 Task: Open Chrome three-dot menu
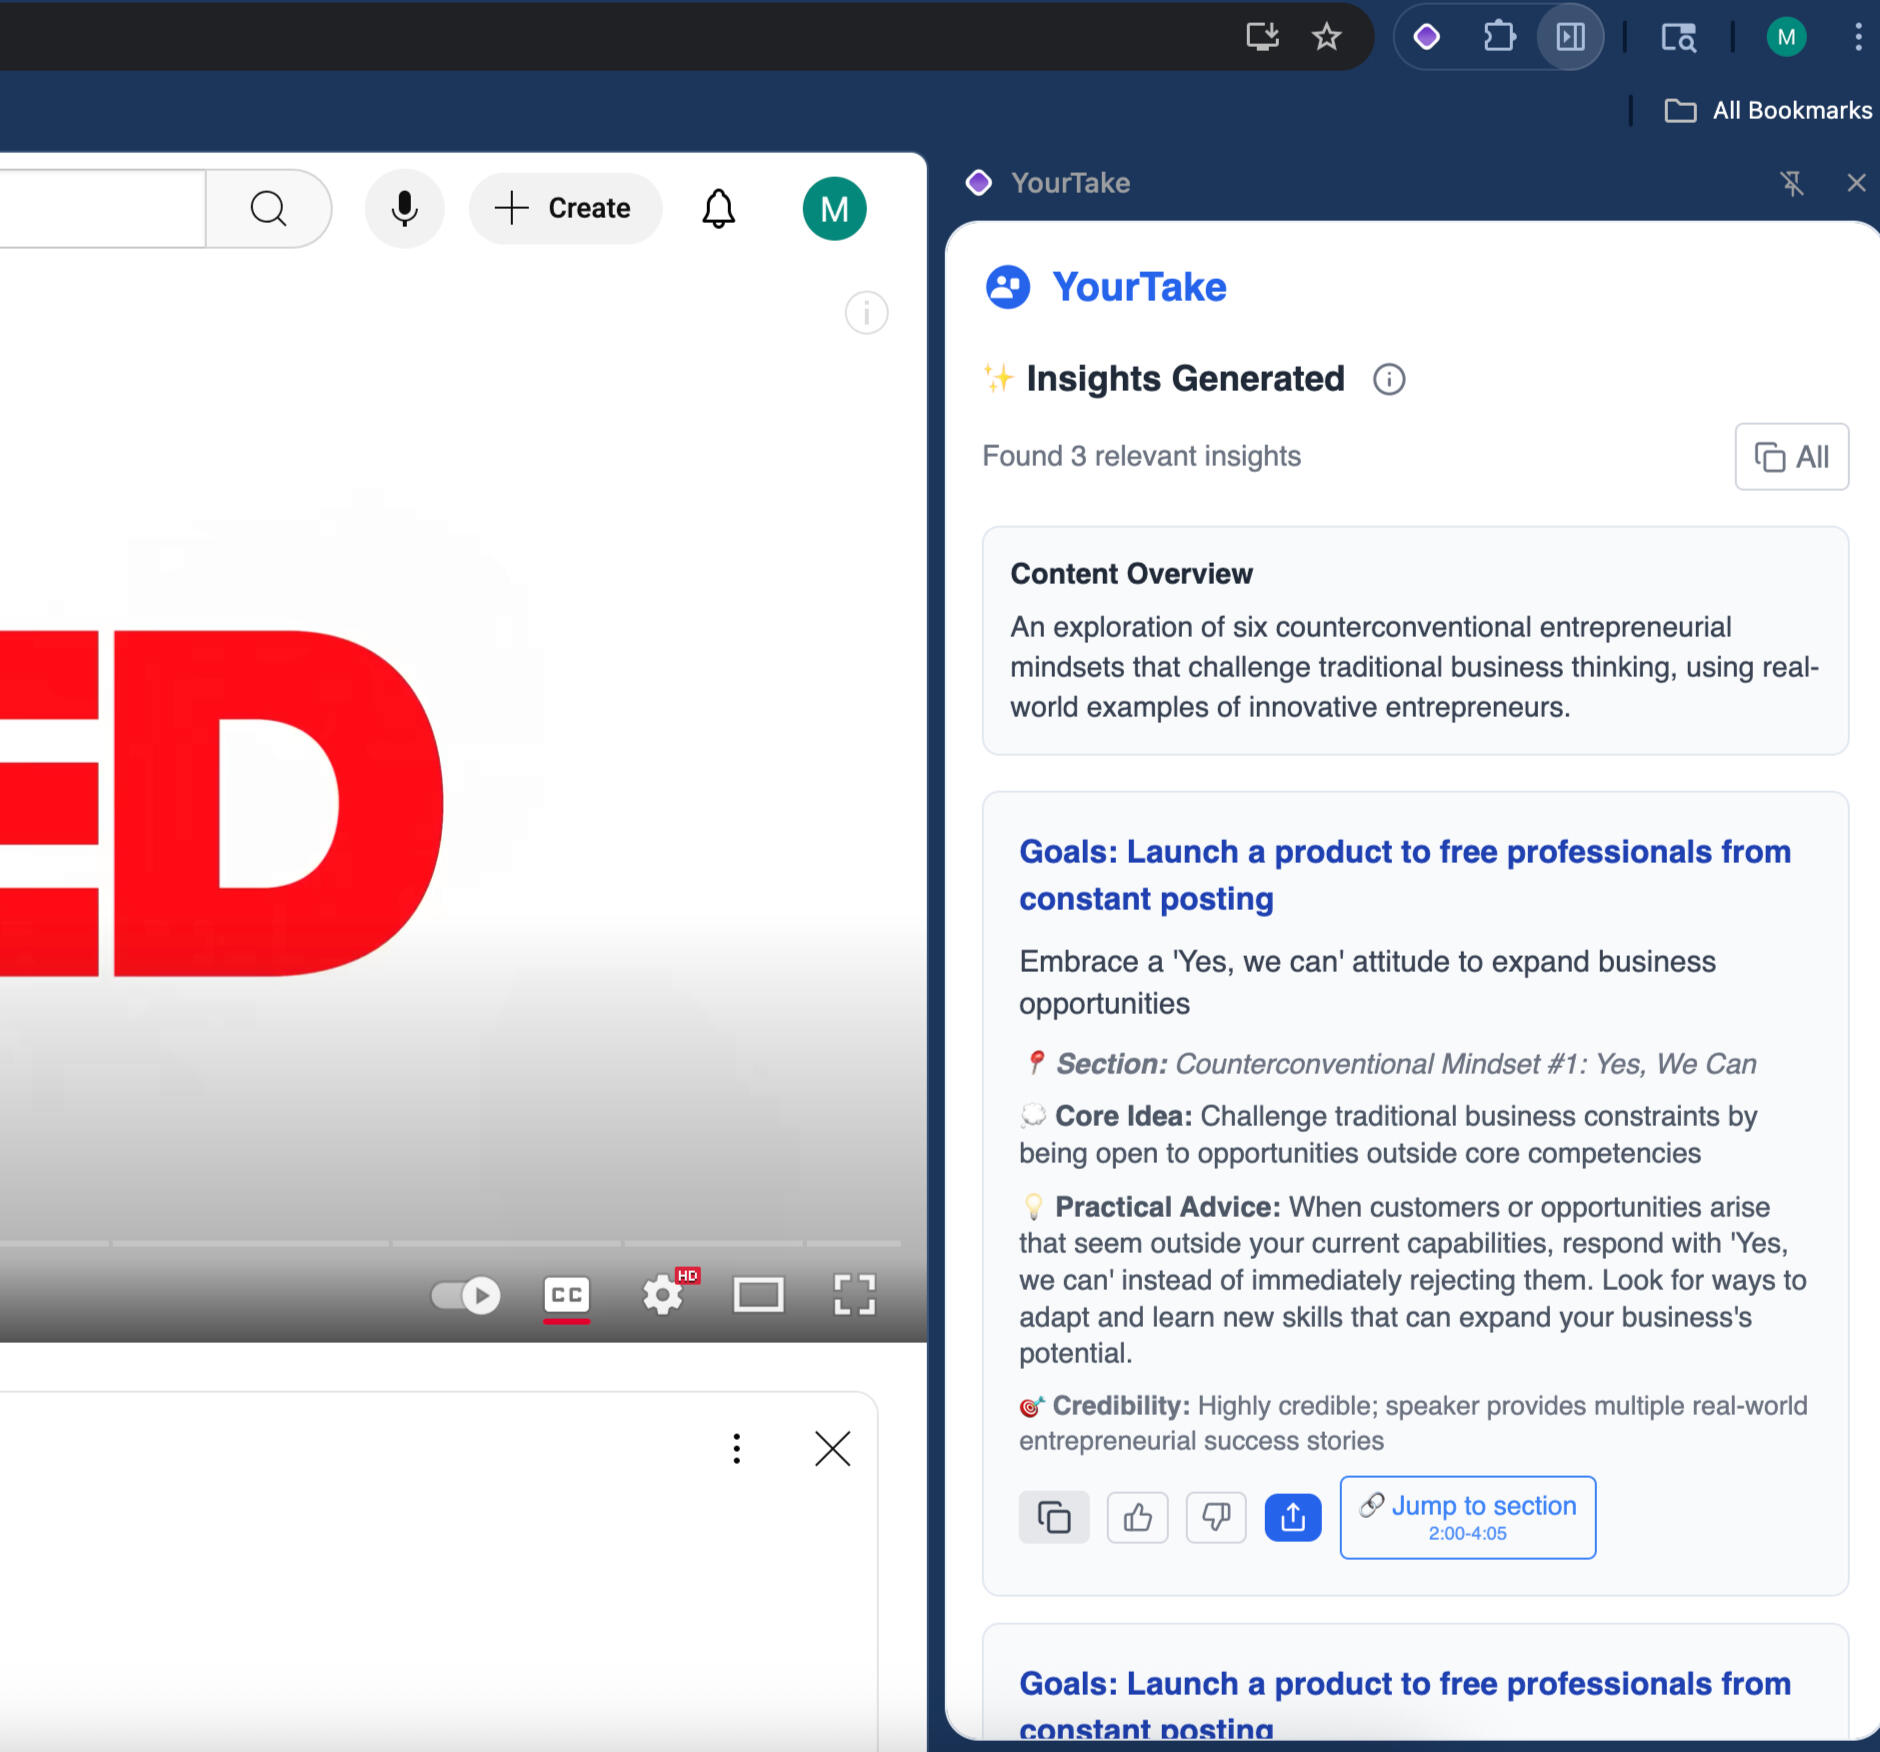1857,37
